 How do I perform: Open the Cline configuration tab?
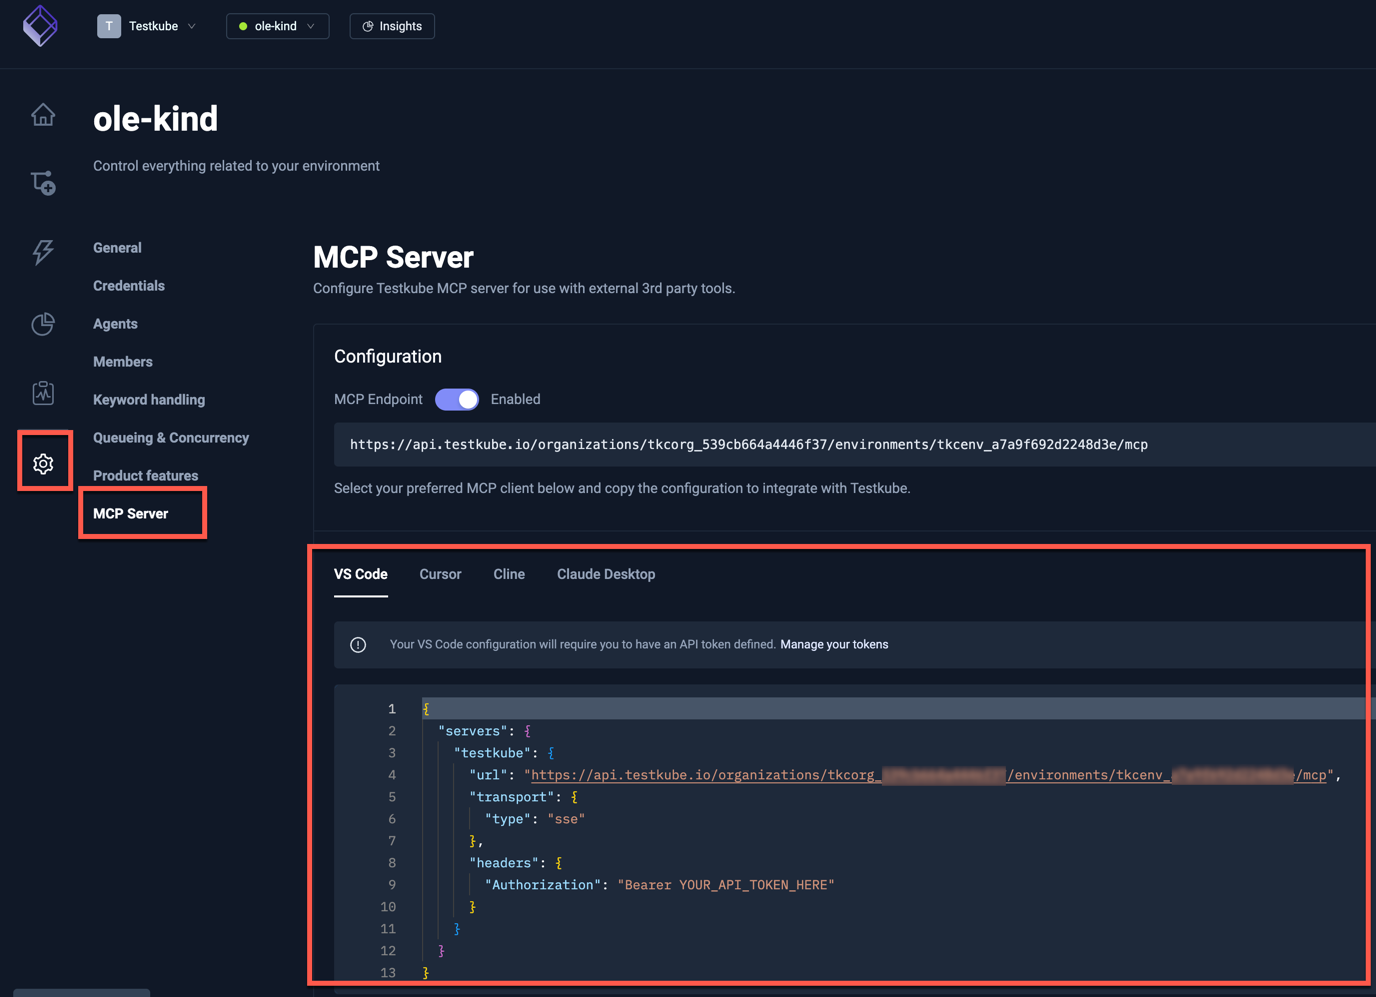pos(509,574)
